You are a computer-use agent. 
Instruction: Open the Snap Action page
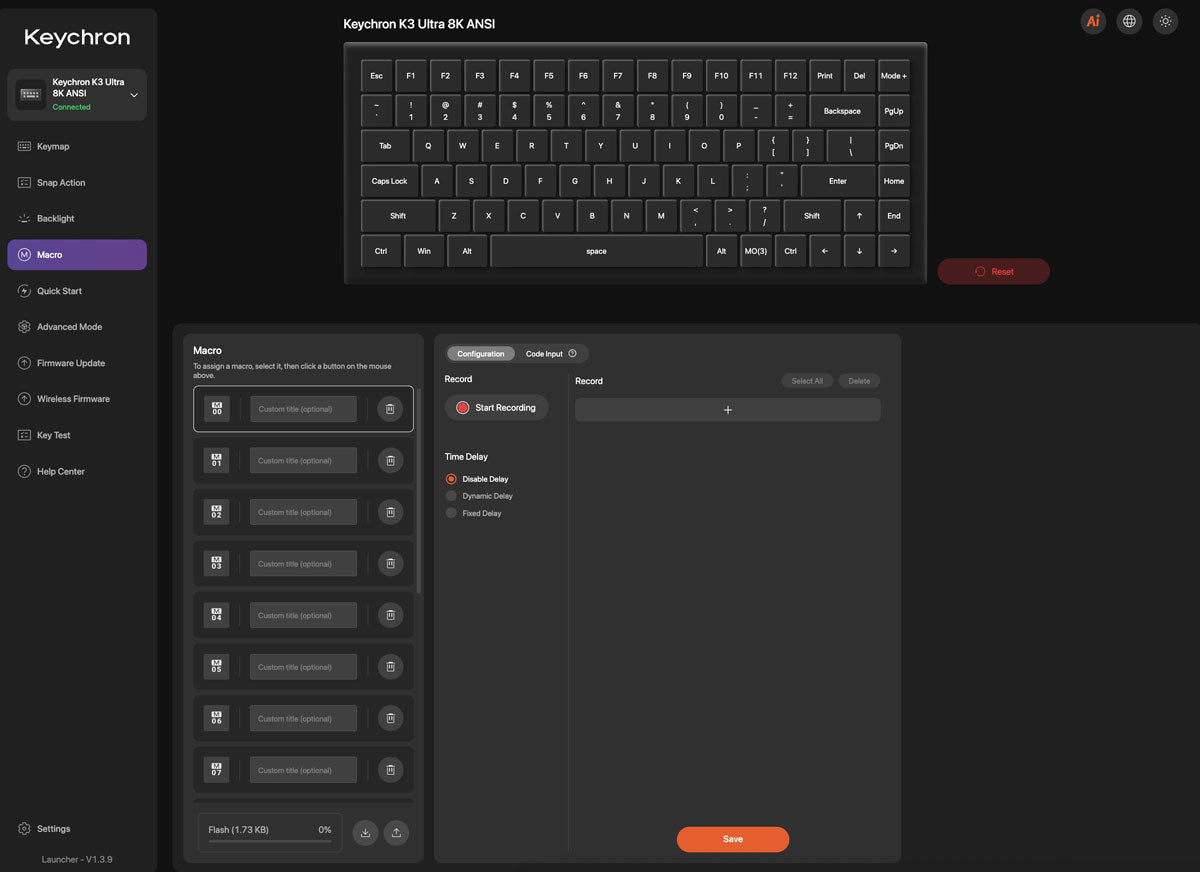[x=77, y=182]
